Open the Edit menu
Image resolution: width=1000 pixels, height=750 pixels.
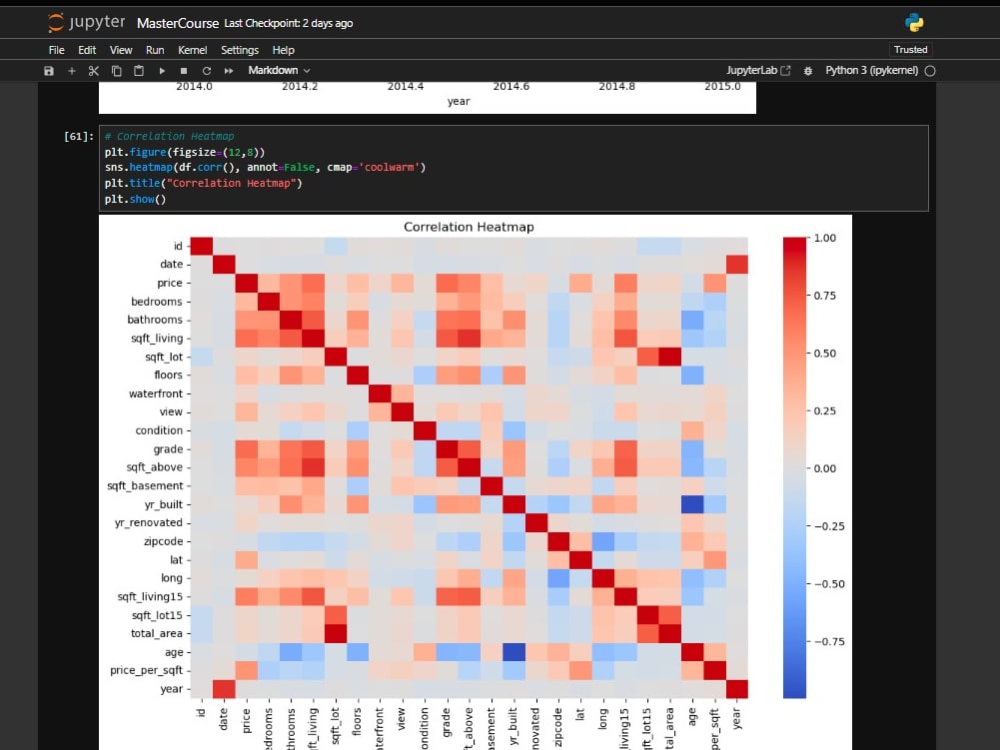(x=87, y=50)
